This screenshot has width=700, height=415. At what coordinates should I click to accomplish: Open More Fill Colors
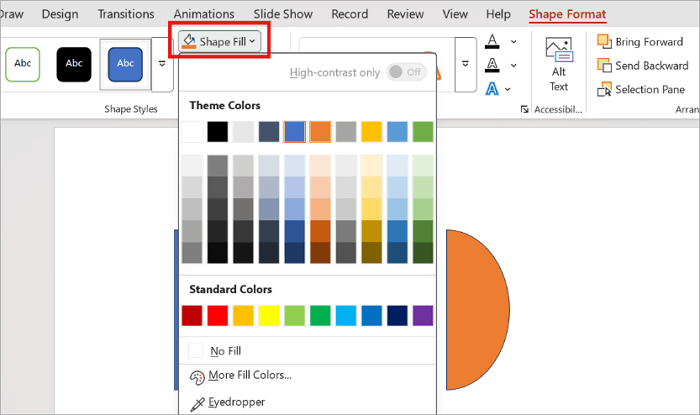tap(307, 376)
